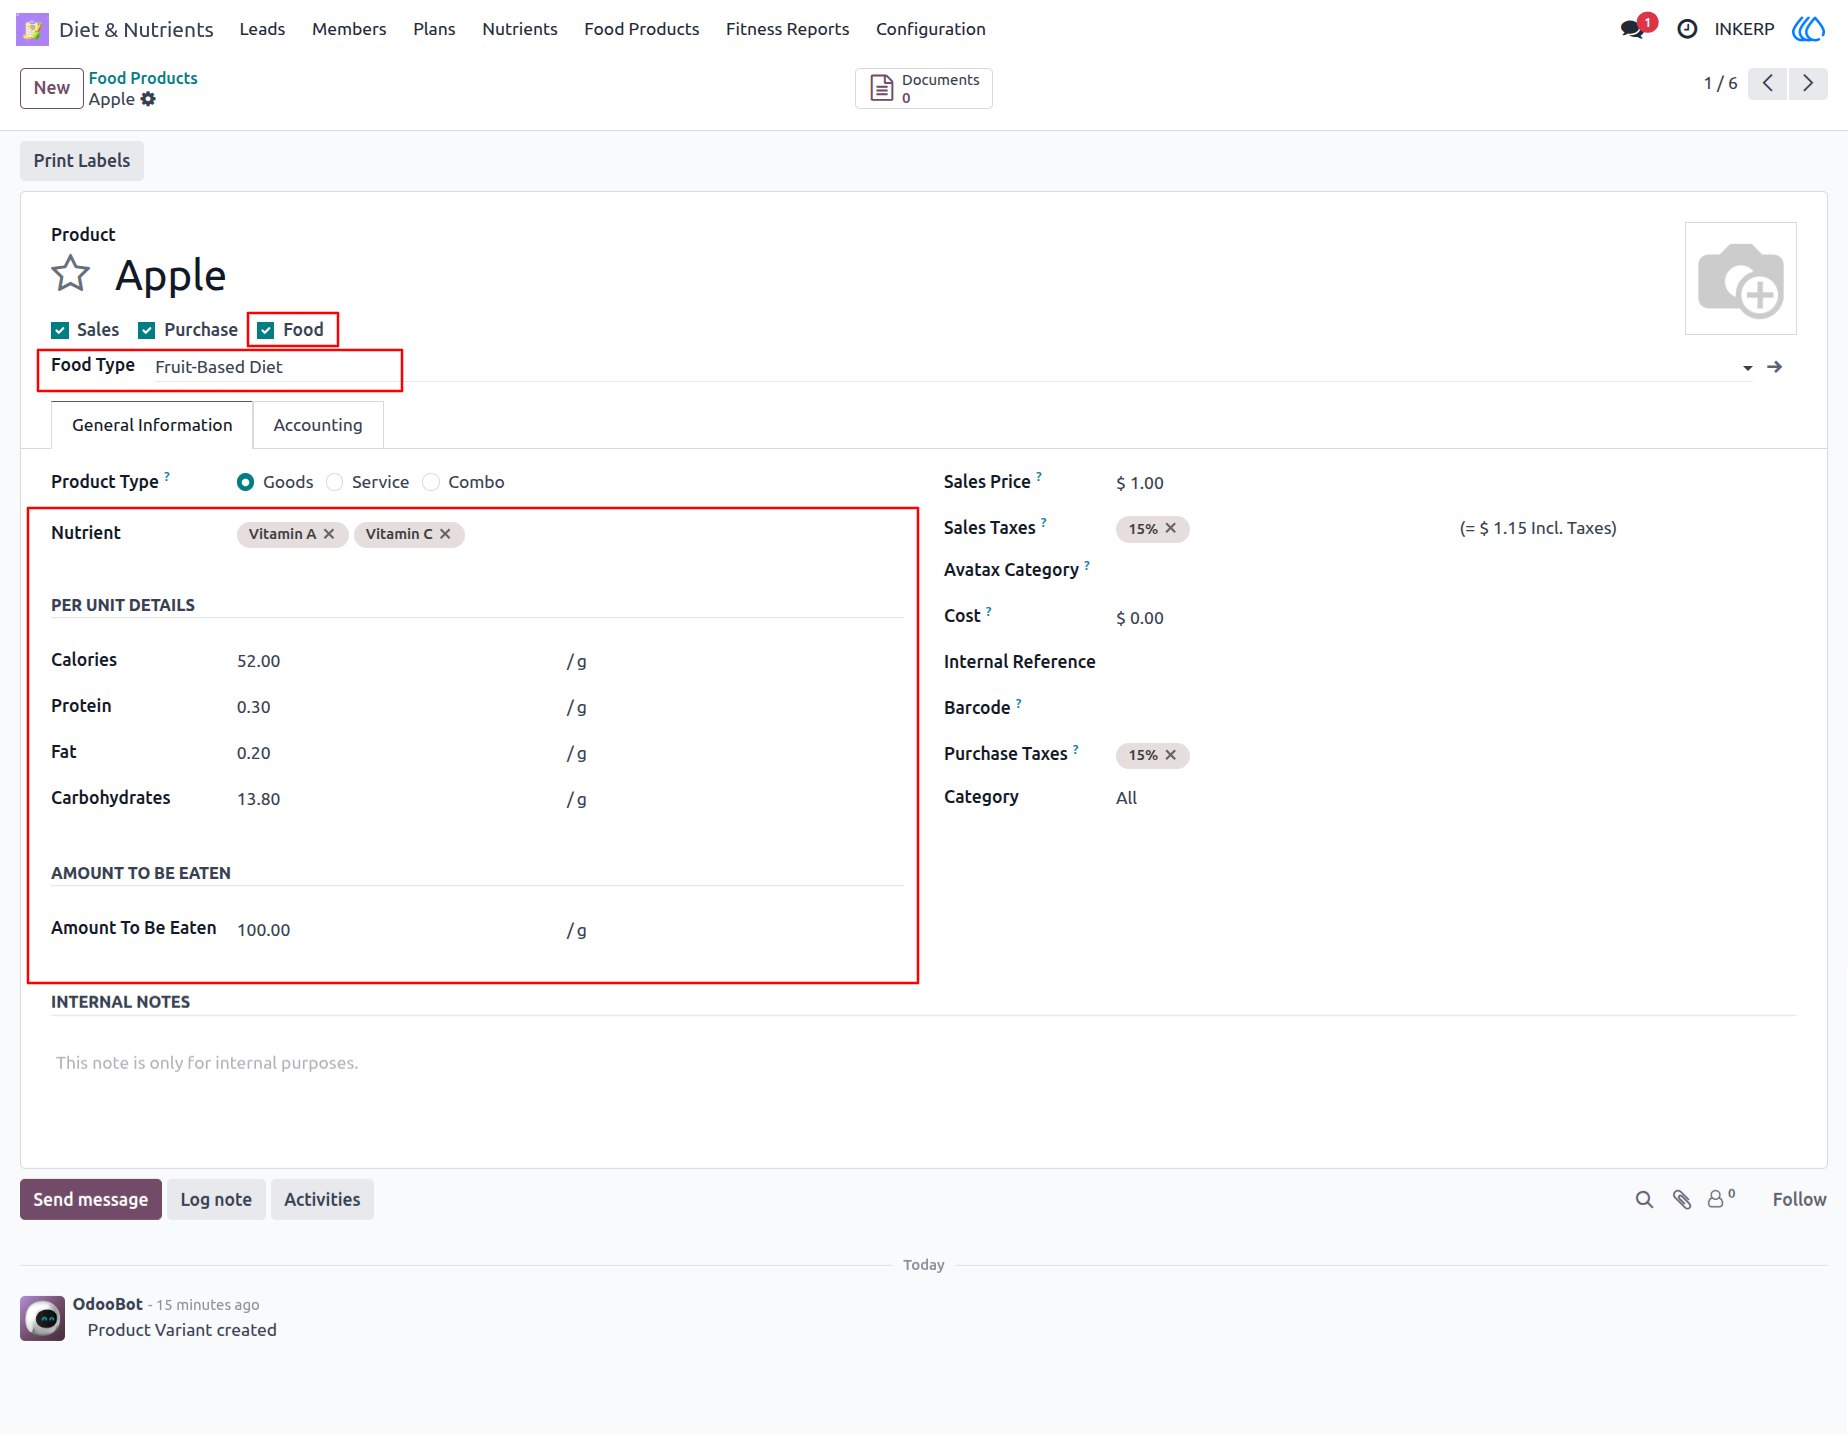Select the Goods product type

click(x=245, y=482)
